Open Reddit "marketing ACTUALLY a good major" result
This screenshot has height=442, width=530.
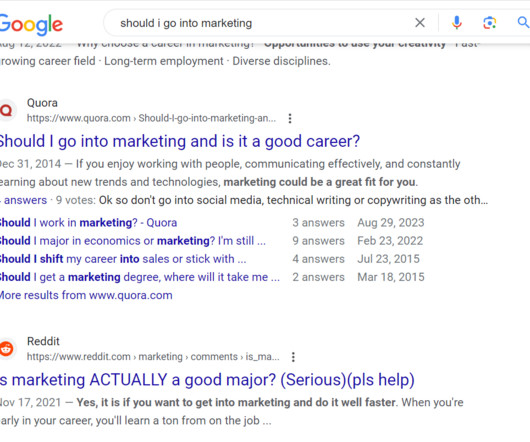207,380
